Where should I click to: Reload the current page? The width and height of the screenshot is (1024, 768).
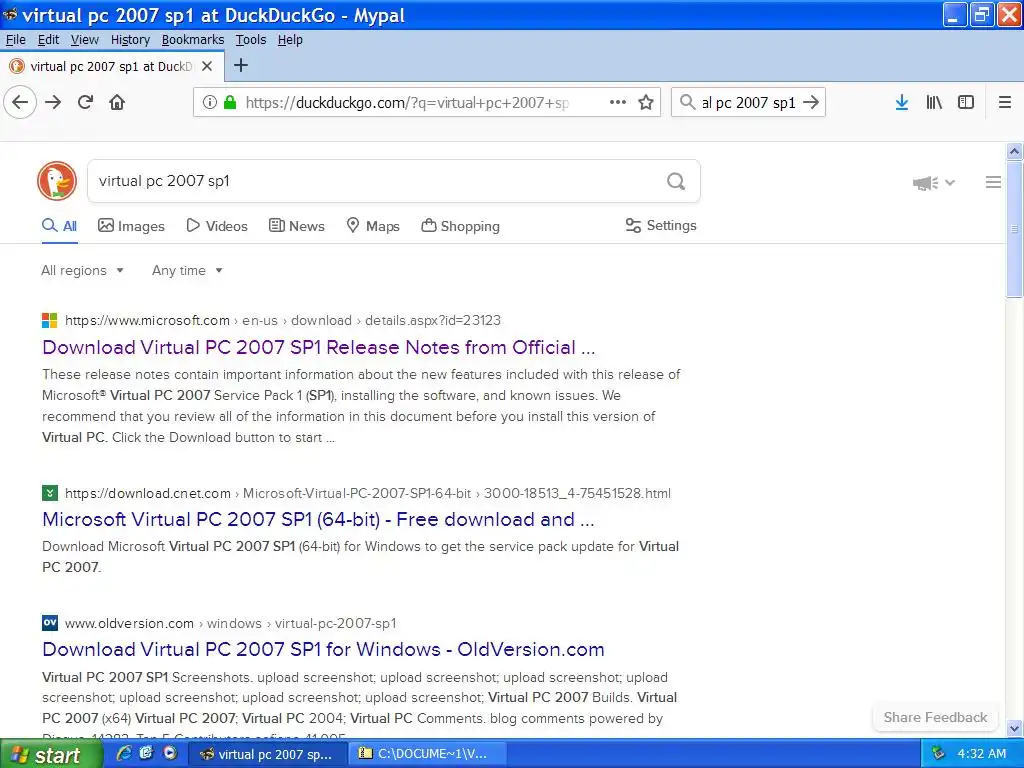pos(86,103)
